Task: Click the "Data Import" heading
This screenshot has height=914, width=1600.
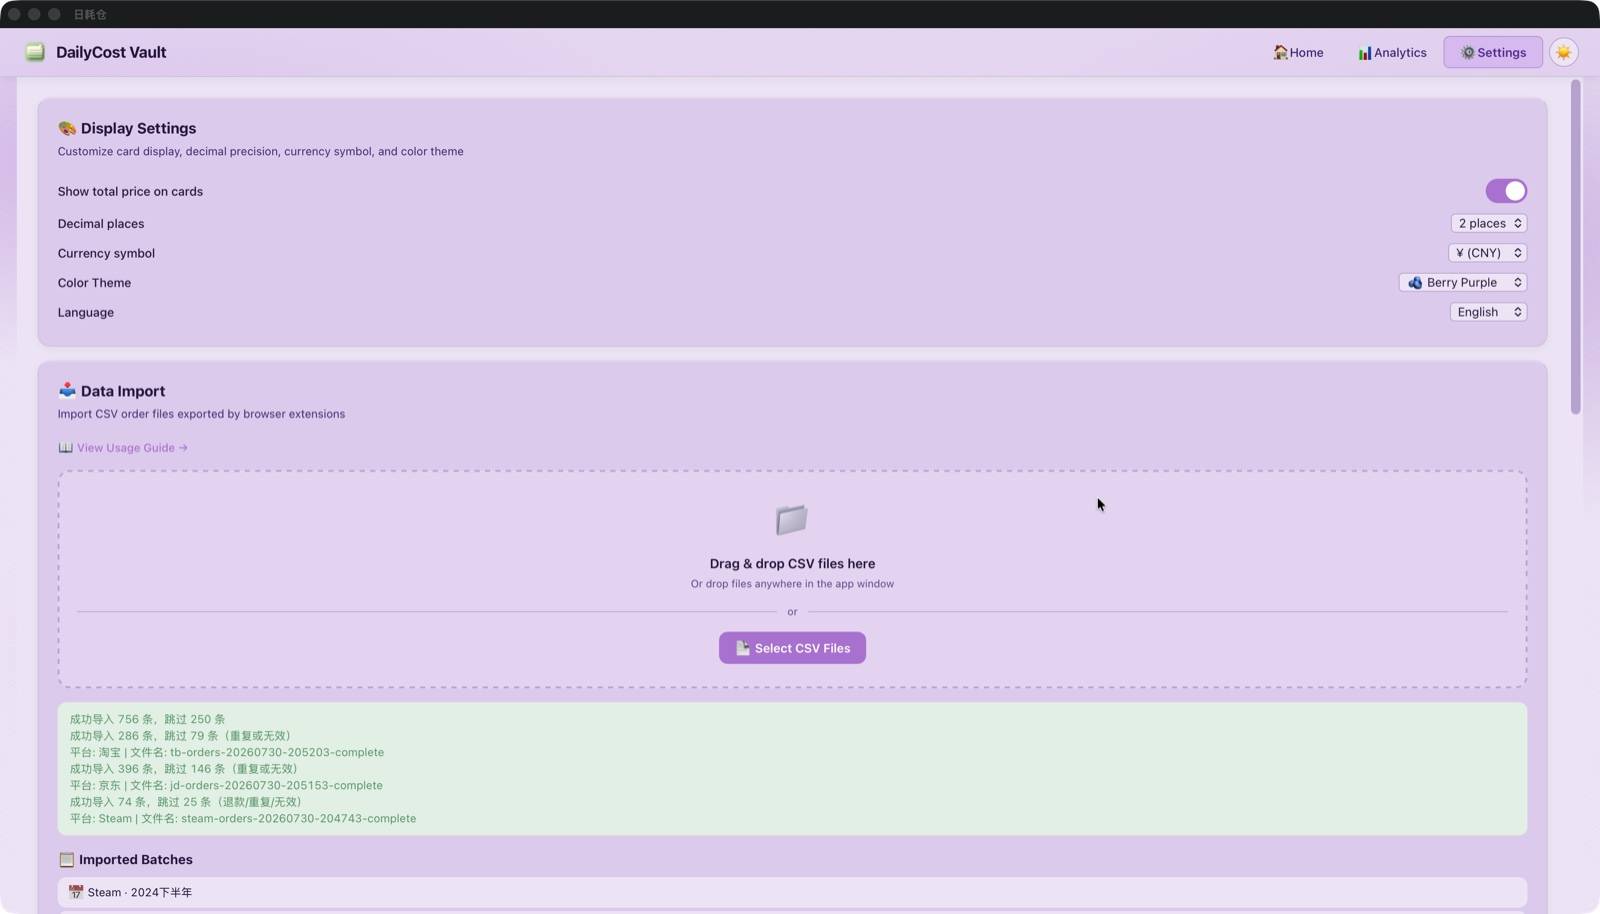Action: (x=123, y=391)
